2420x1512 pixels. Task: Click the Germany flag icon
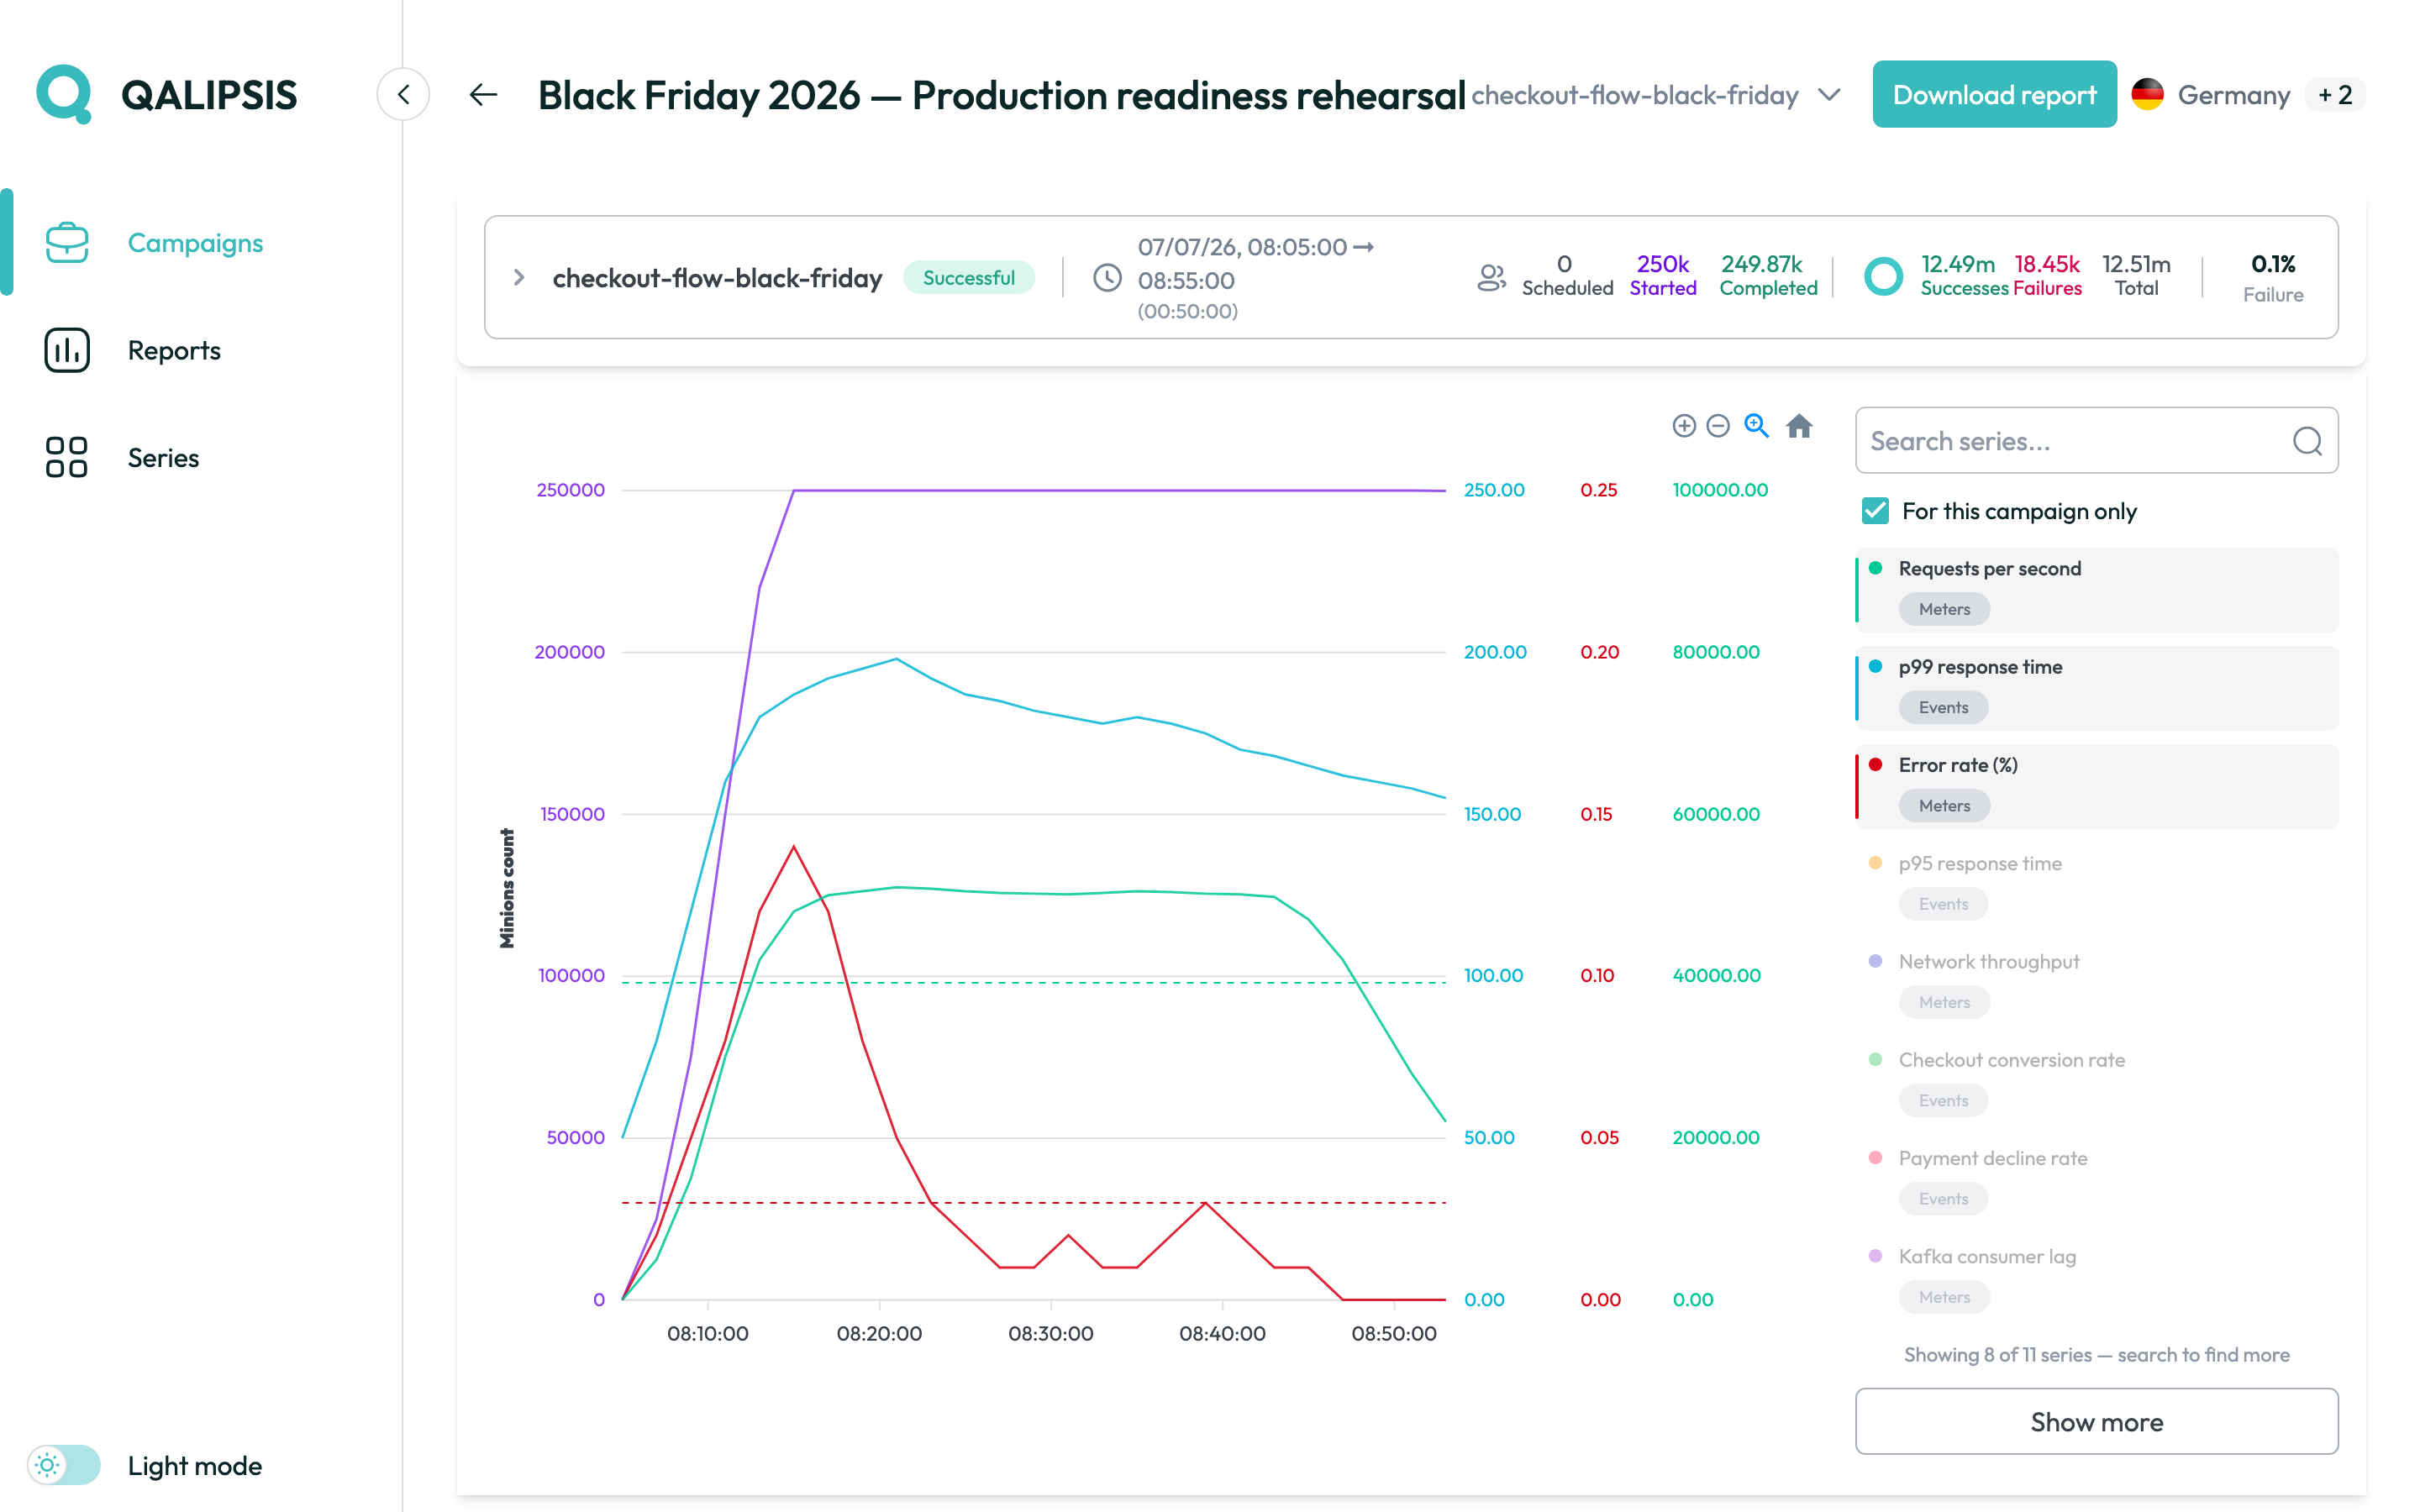point(2147,95)
